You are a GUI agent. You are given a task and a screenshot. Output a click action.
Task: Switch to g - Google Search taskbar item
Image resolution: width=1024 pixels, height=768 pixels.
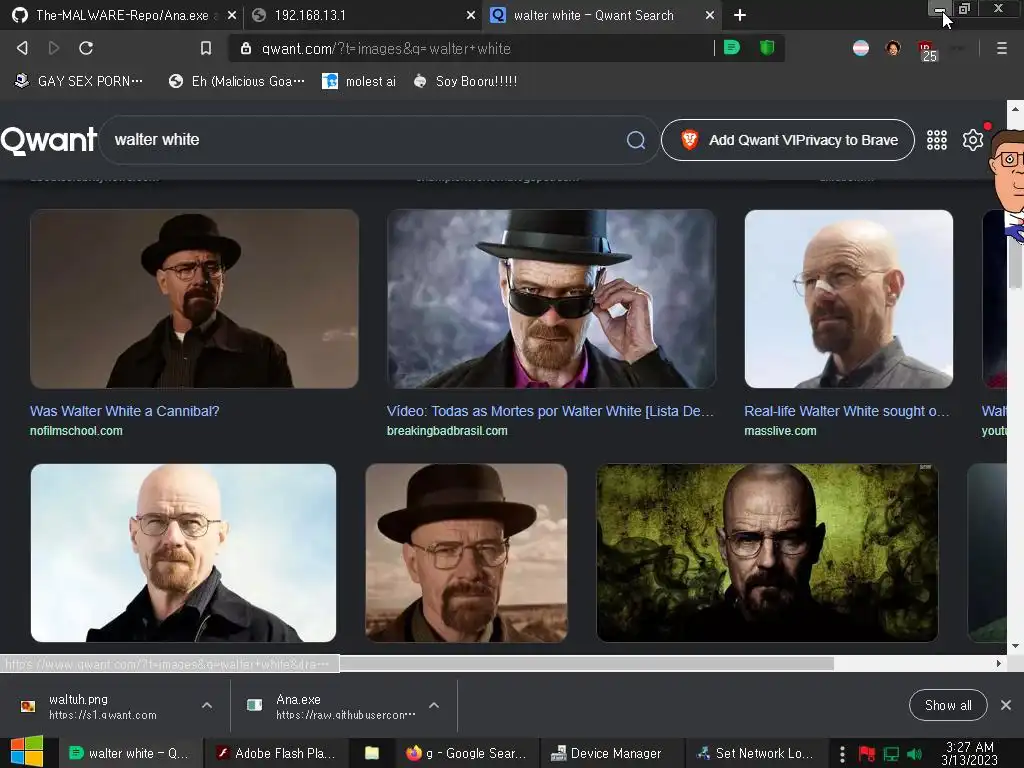pyautogui.click(x=466, y=753)
